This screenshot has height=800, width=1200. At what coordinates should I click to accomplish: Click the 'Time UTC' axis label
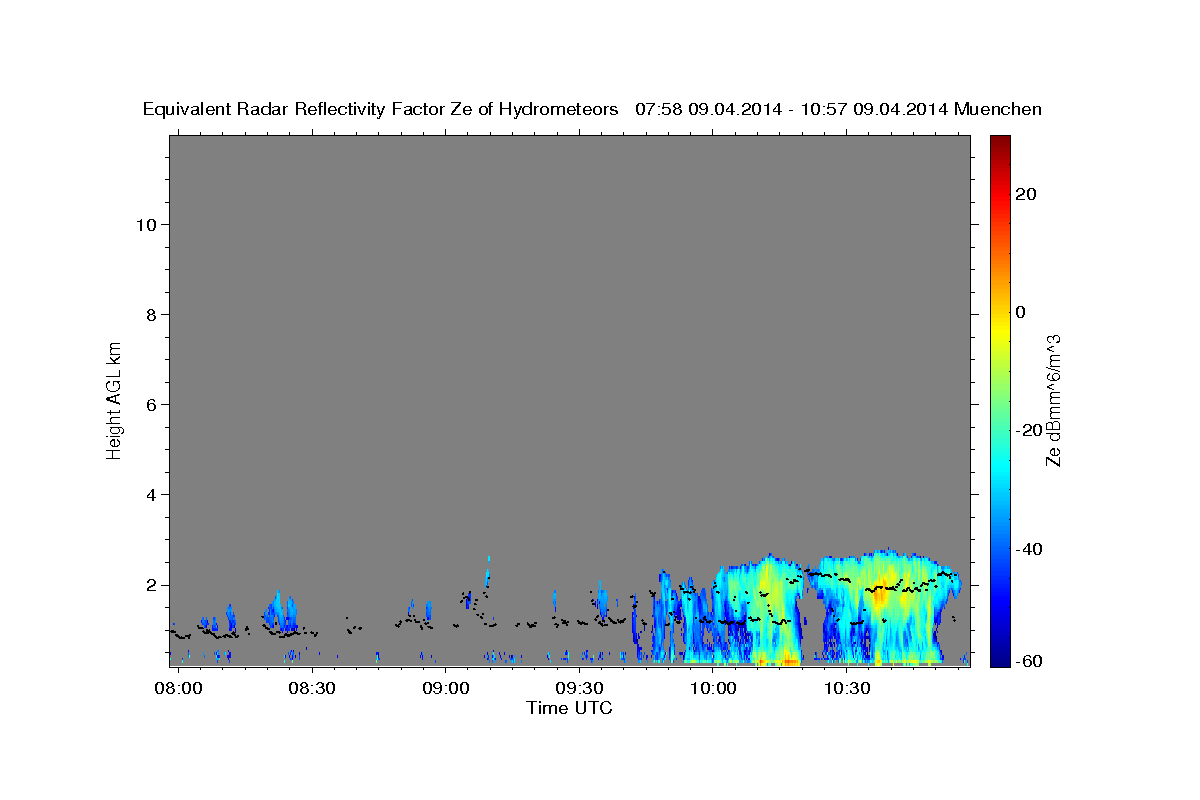point(569,708)
